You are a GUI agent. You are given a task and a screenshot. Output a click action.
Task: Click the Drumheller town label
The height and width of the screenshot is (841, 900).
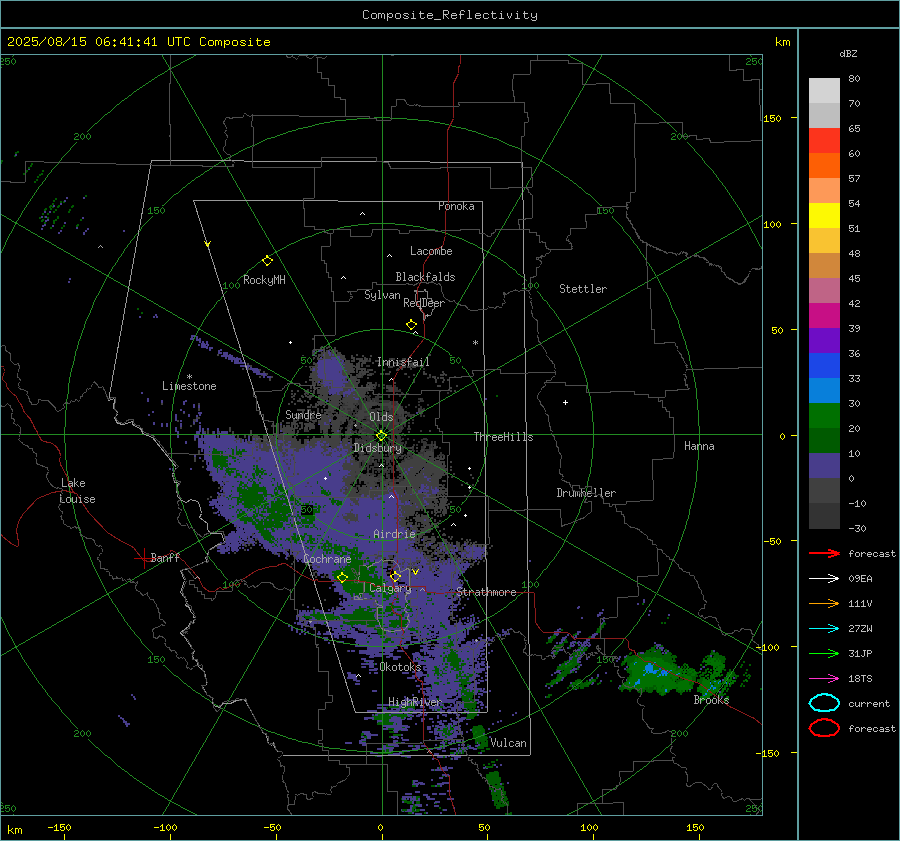tap(586, 493)
